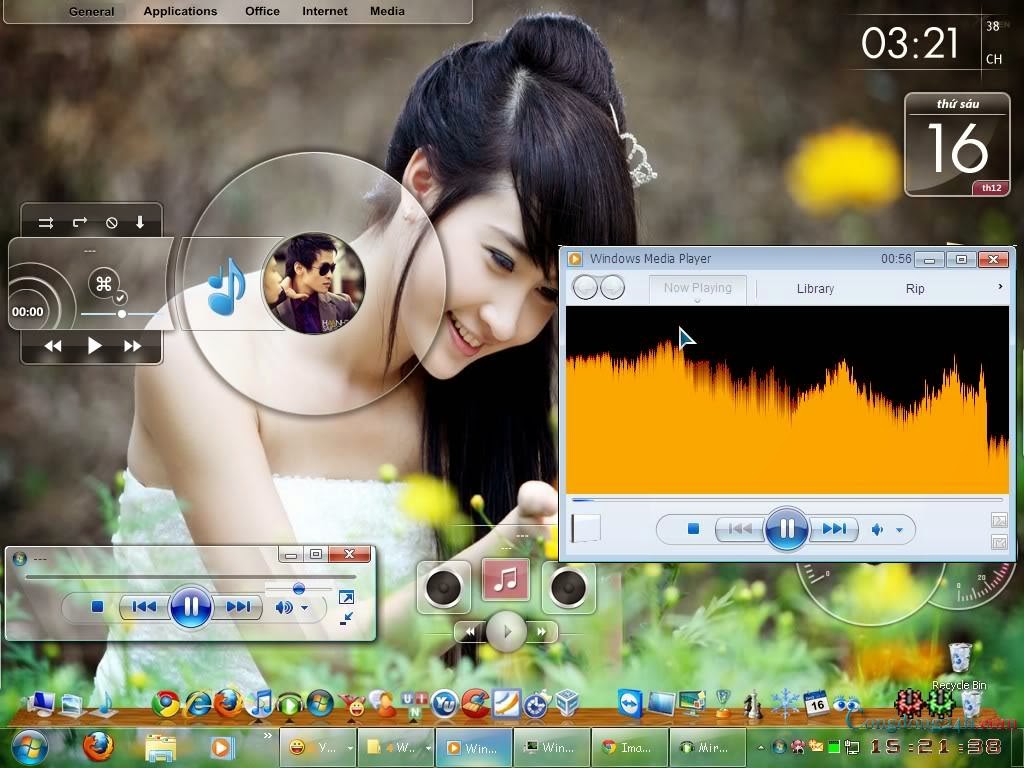Open the Media menu on the top launcher
1024x768 pixels.
tap(387, 11)
